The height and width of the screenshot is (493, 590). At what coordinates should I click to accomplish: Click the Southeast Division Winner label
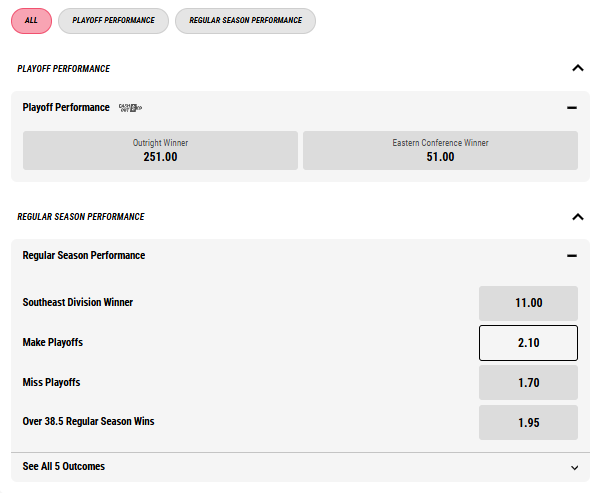pos(78,302)
